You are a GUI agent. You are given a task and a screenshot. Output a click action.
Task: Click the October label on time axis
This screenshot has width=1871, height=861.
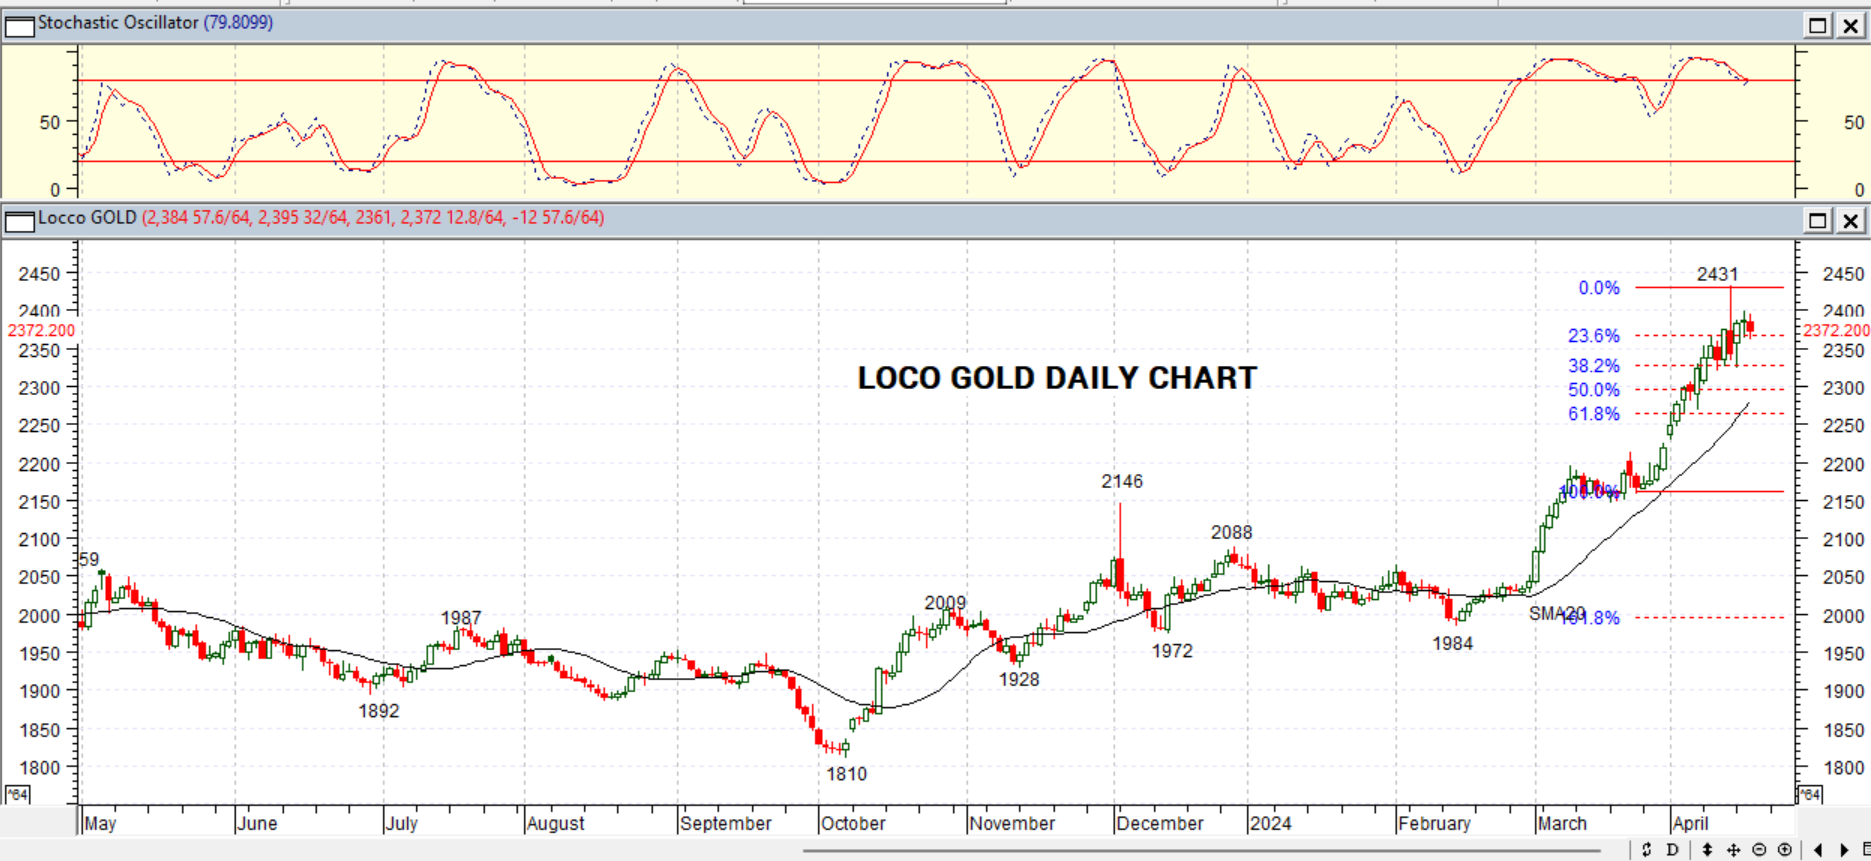click(852, 824)
